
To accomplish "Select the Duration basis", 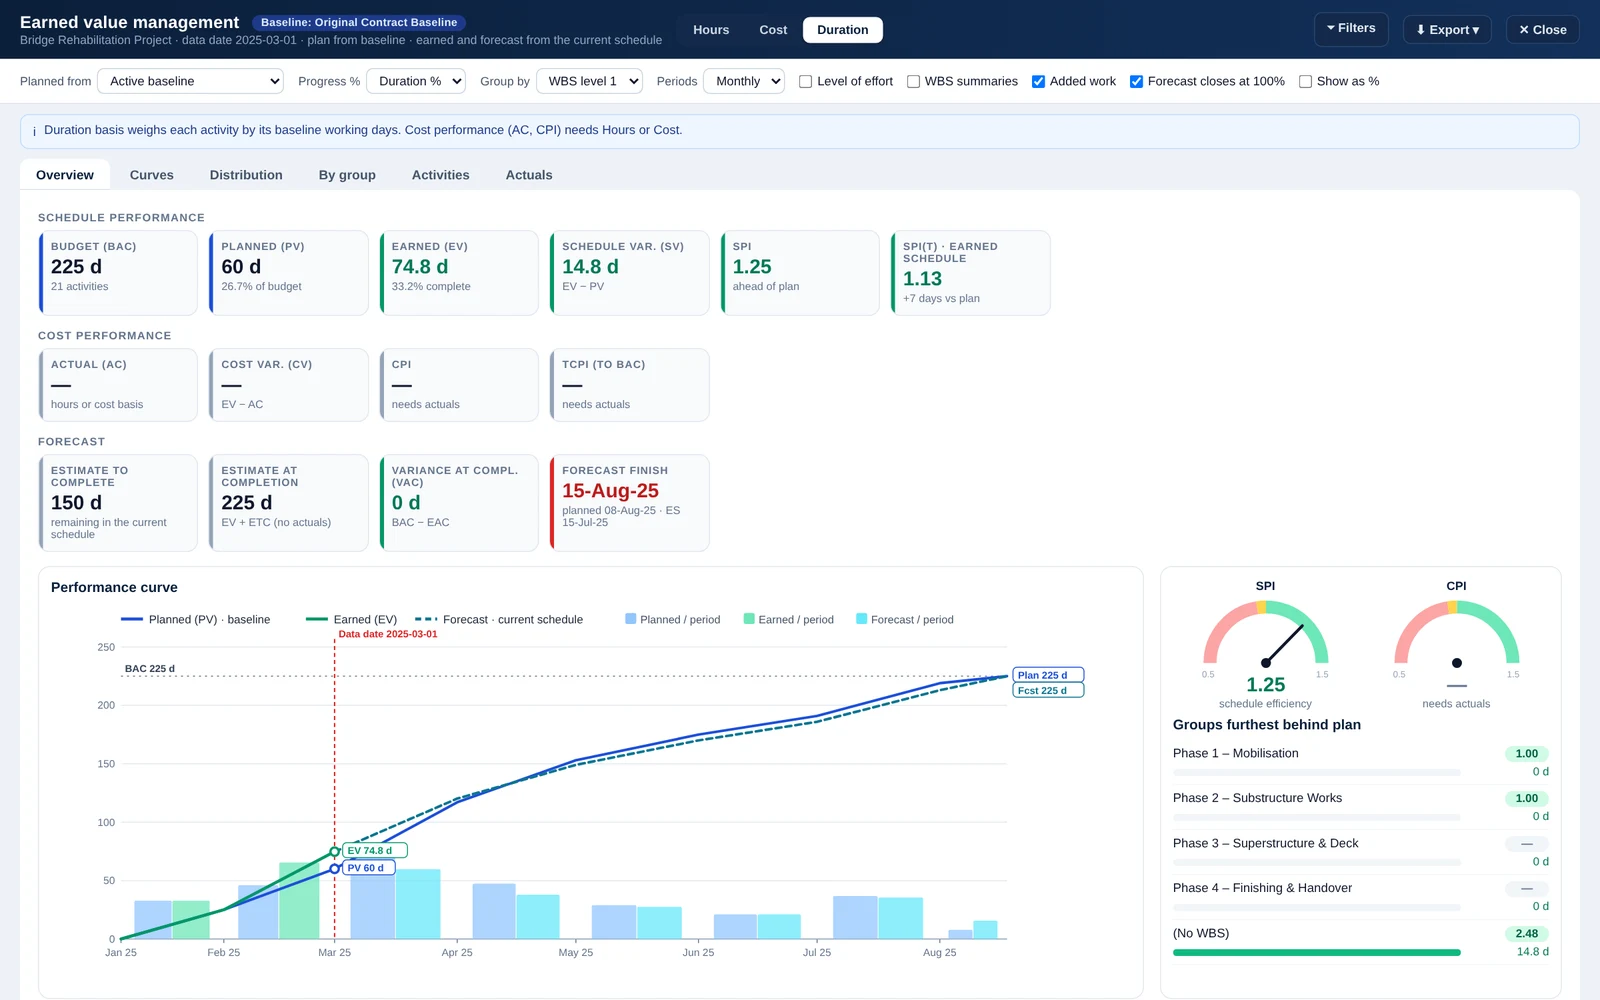I will click(x=843, y=30).
